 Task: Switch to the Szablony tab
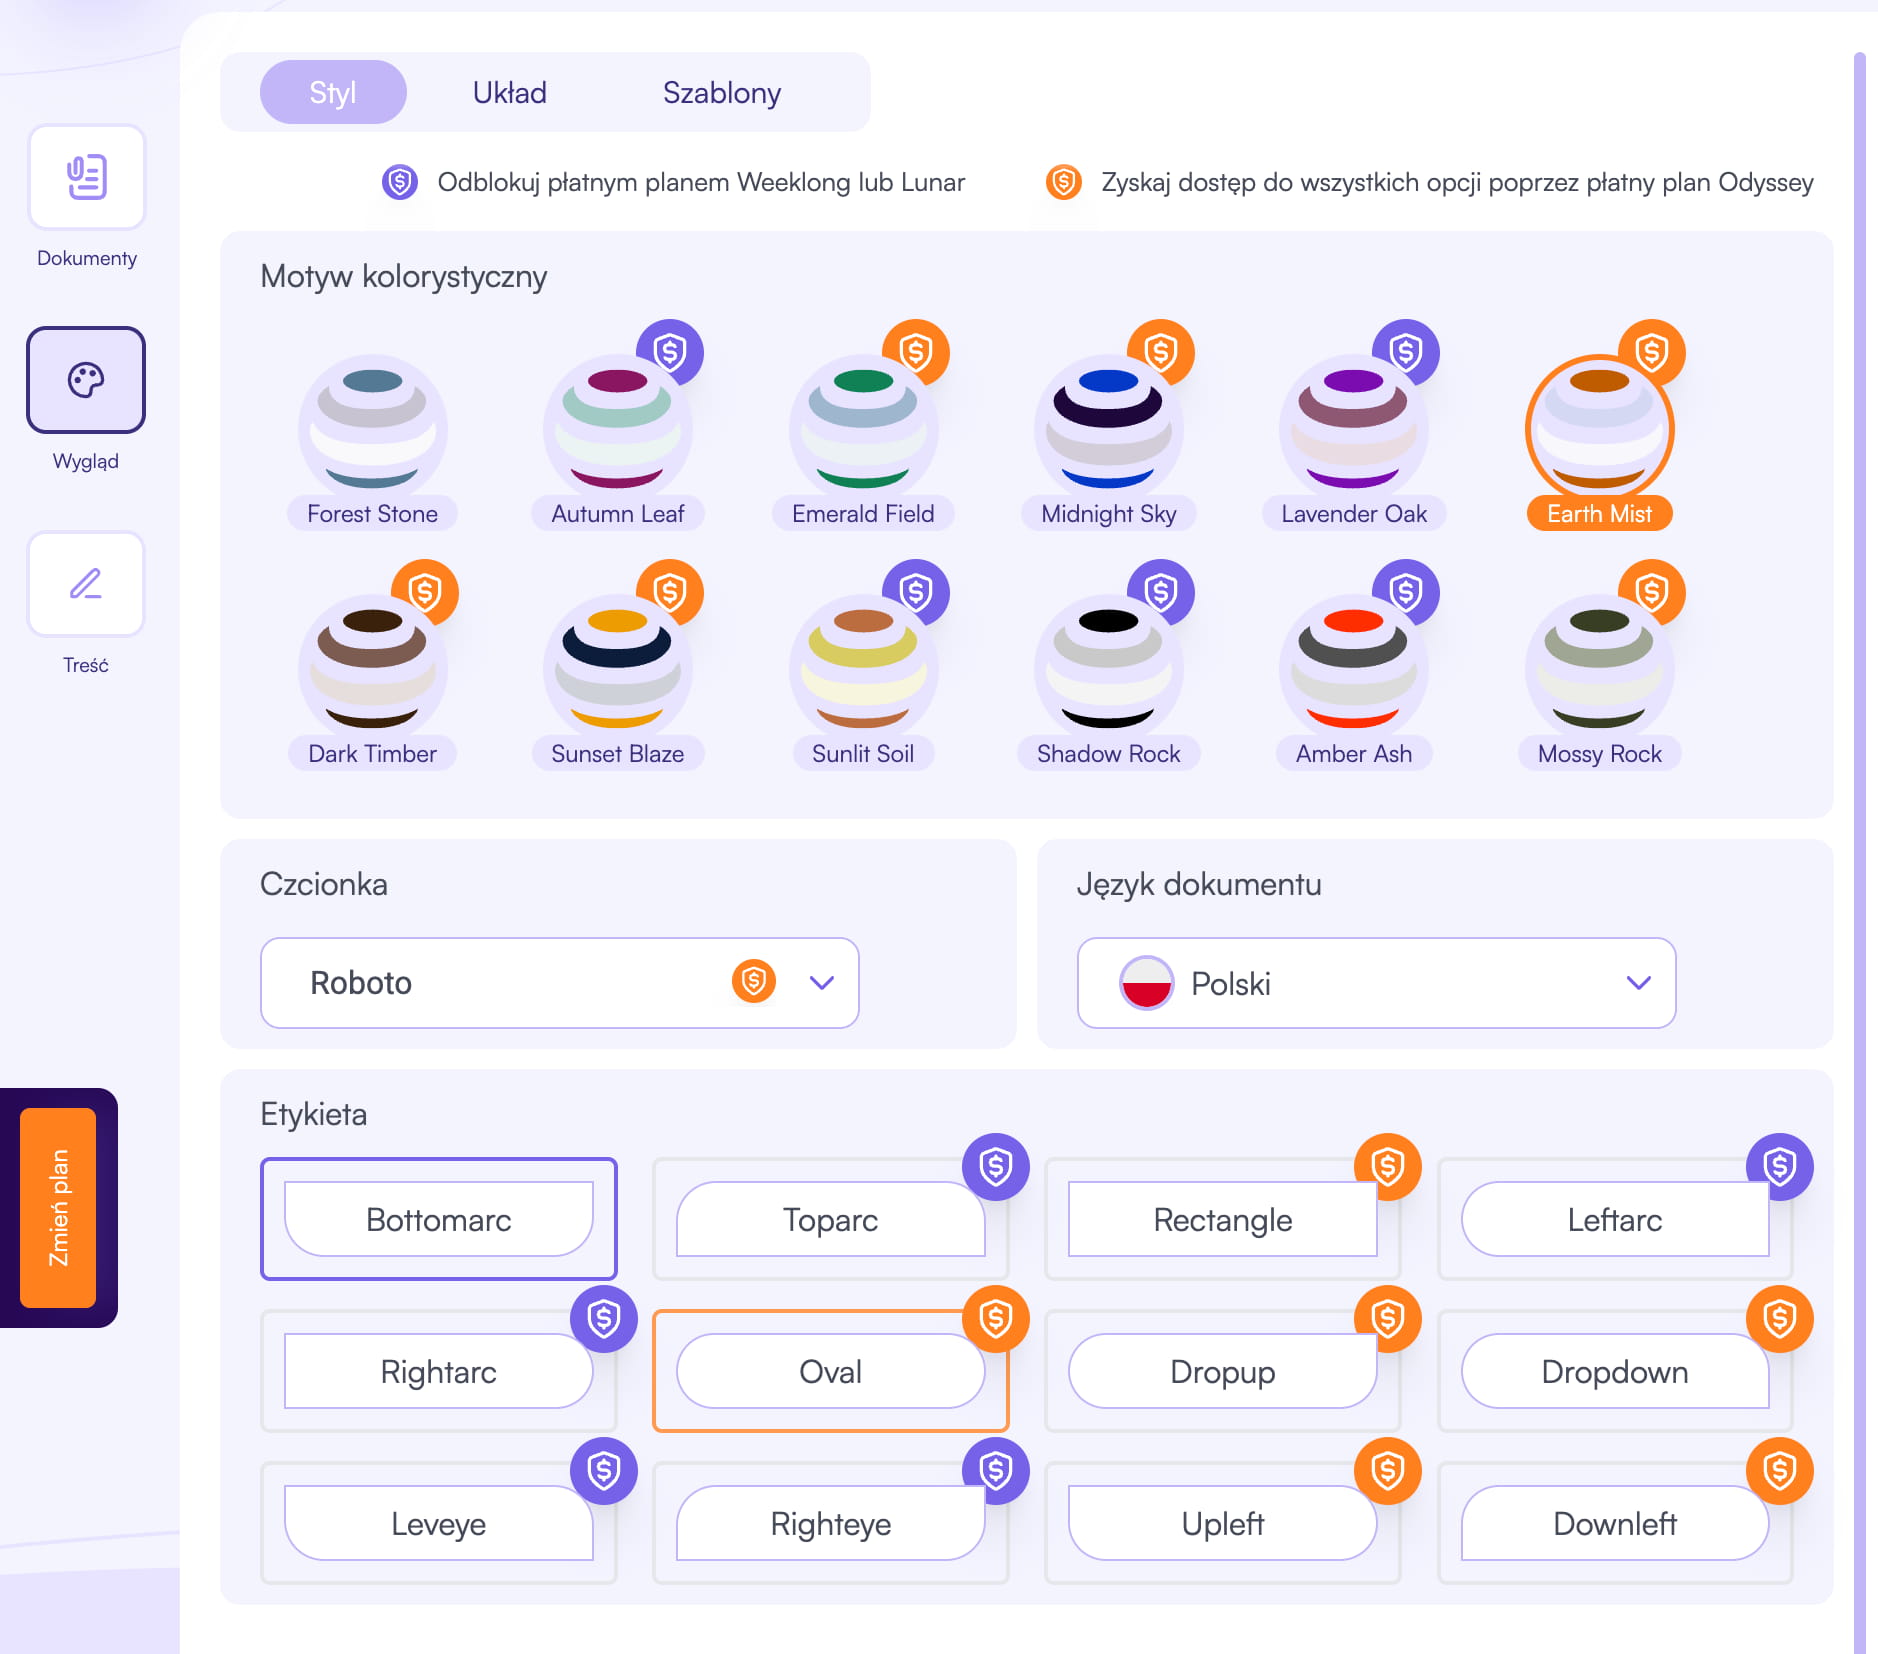(722, 92)
